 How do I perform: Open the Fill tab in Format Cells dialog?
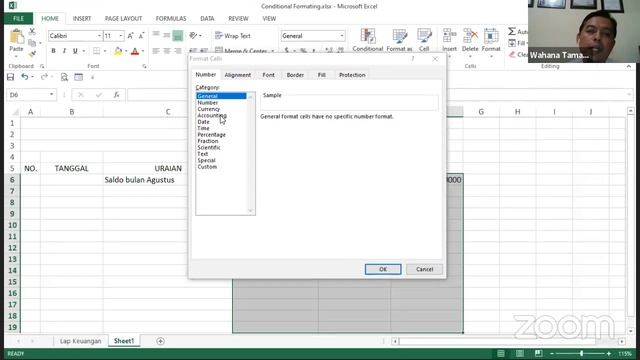tap(322, 75)
